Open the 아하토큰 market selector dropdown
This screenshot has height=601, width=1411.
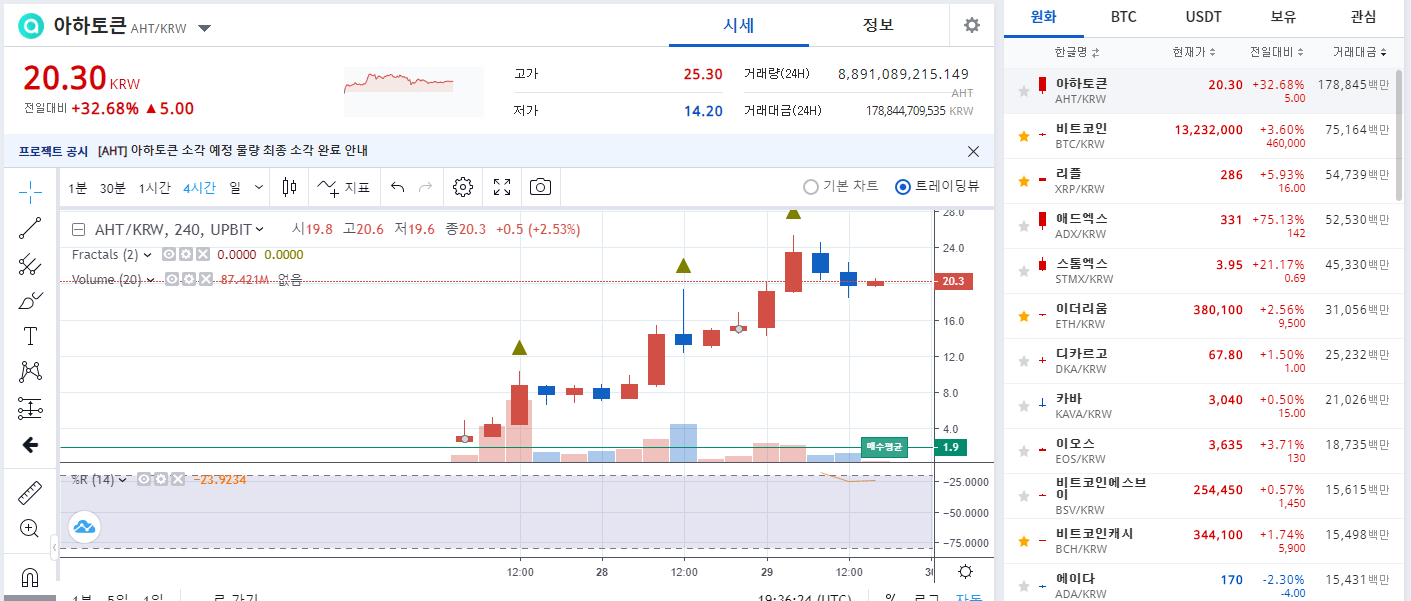pos(205,28)
